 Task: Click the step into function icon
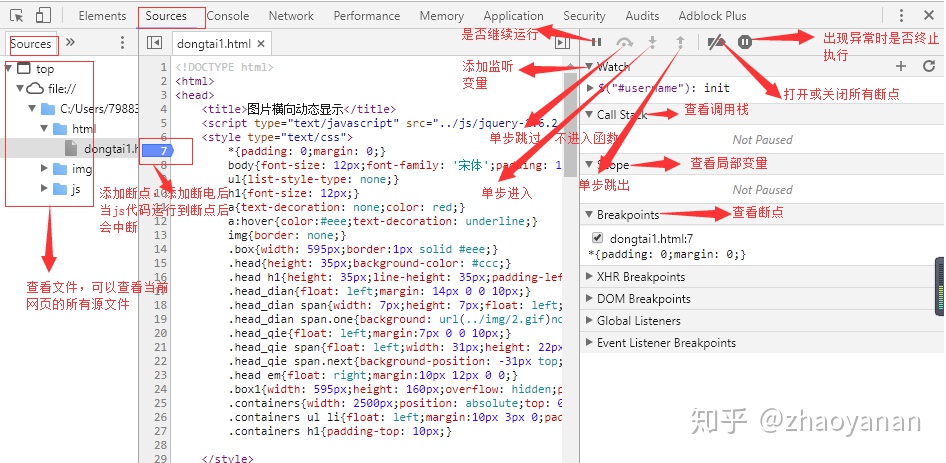pyautogui.click(x=652, y=42)
